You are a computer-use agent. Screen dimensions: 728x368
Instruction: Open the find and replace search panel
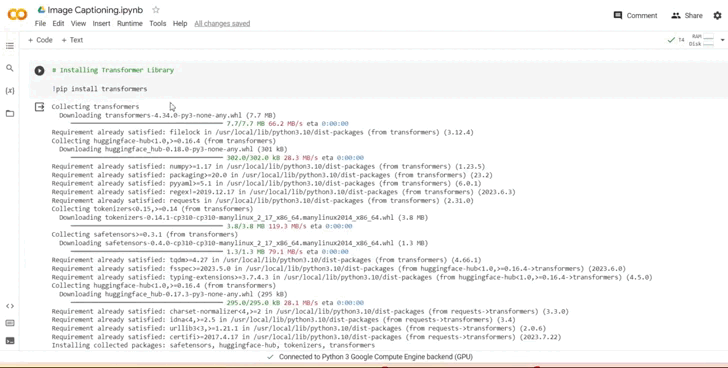coord(10,68)
